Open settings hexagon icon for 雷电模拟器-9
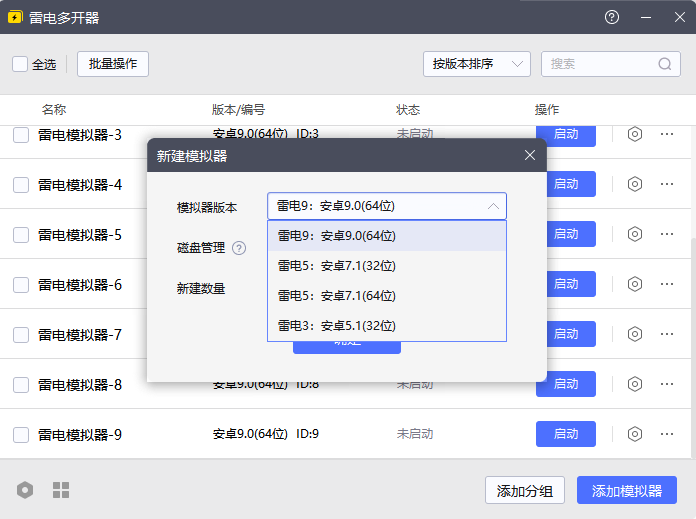The height and width of the screenshot is (519, 696). pyautogui.click(x=634, y=434)
